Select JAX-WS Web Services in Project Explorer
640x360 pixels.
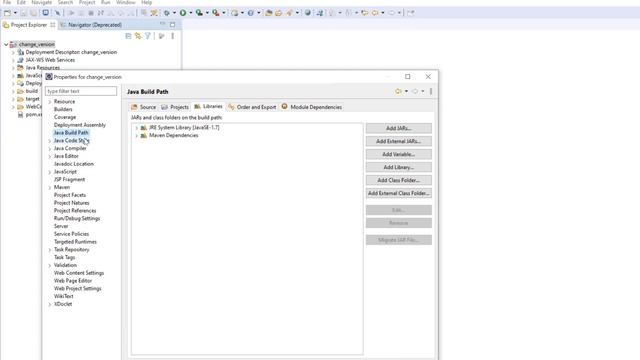(x=50, y=60)
